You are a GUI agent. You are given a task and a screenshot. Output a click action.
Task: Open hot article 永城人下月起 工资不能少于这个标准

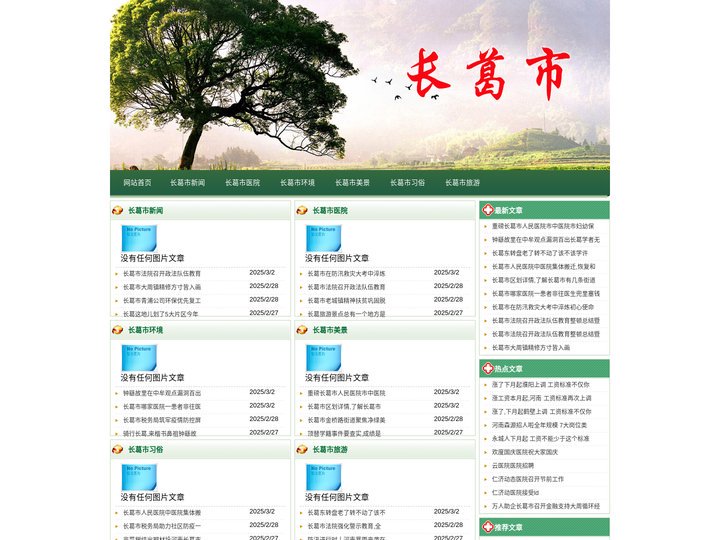click(540, 439)
